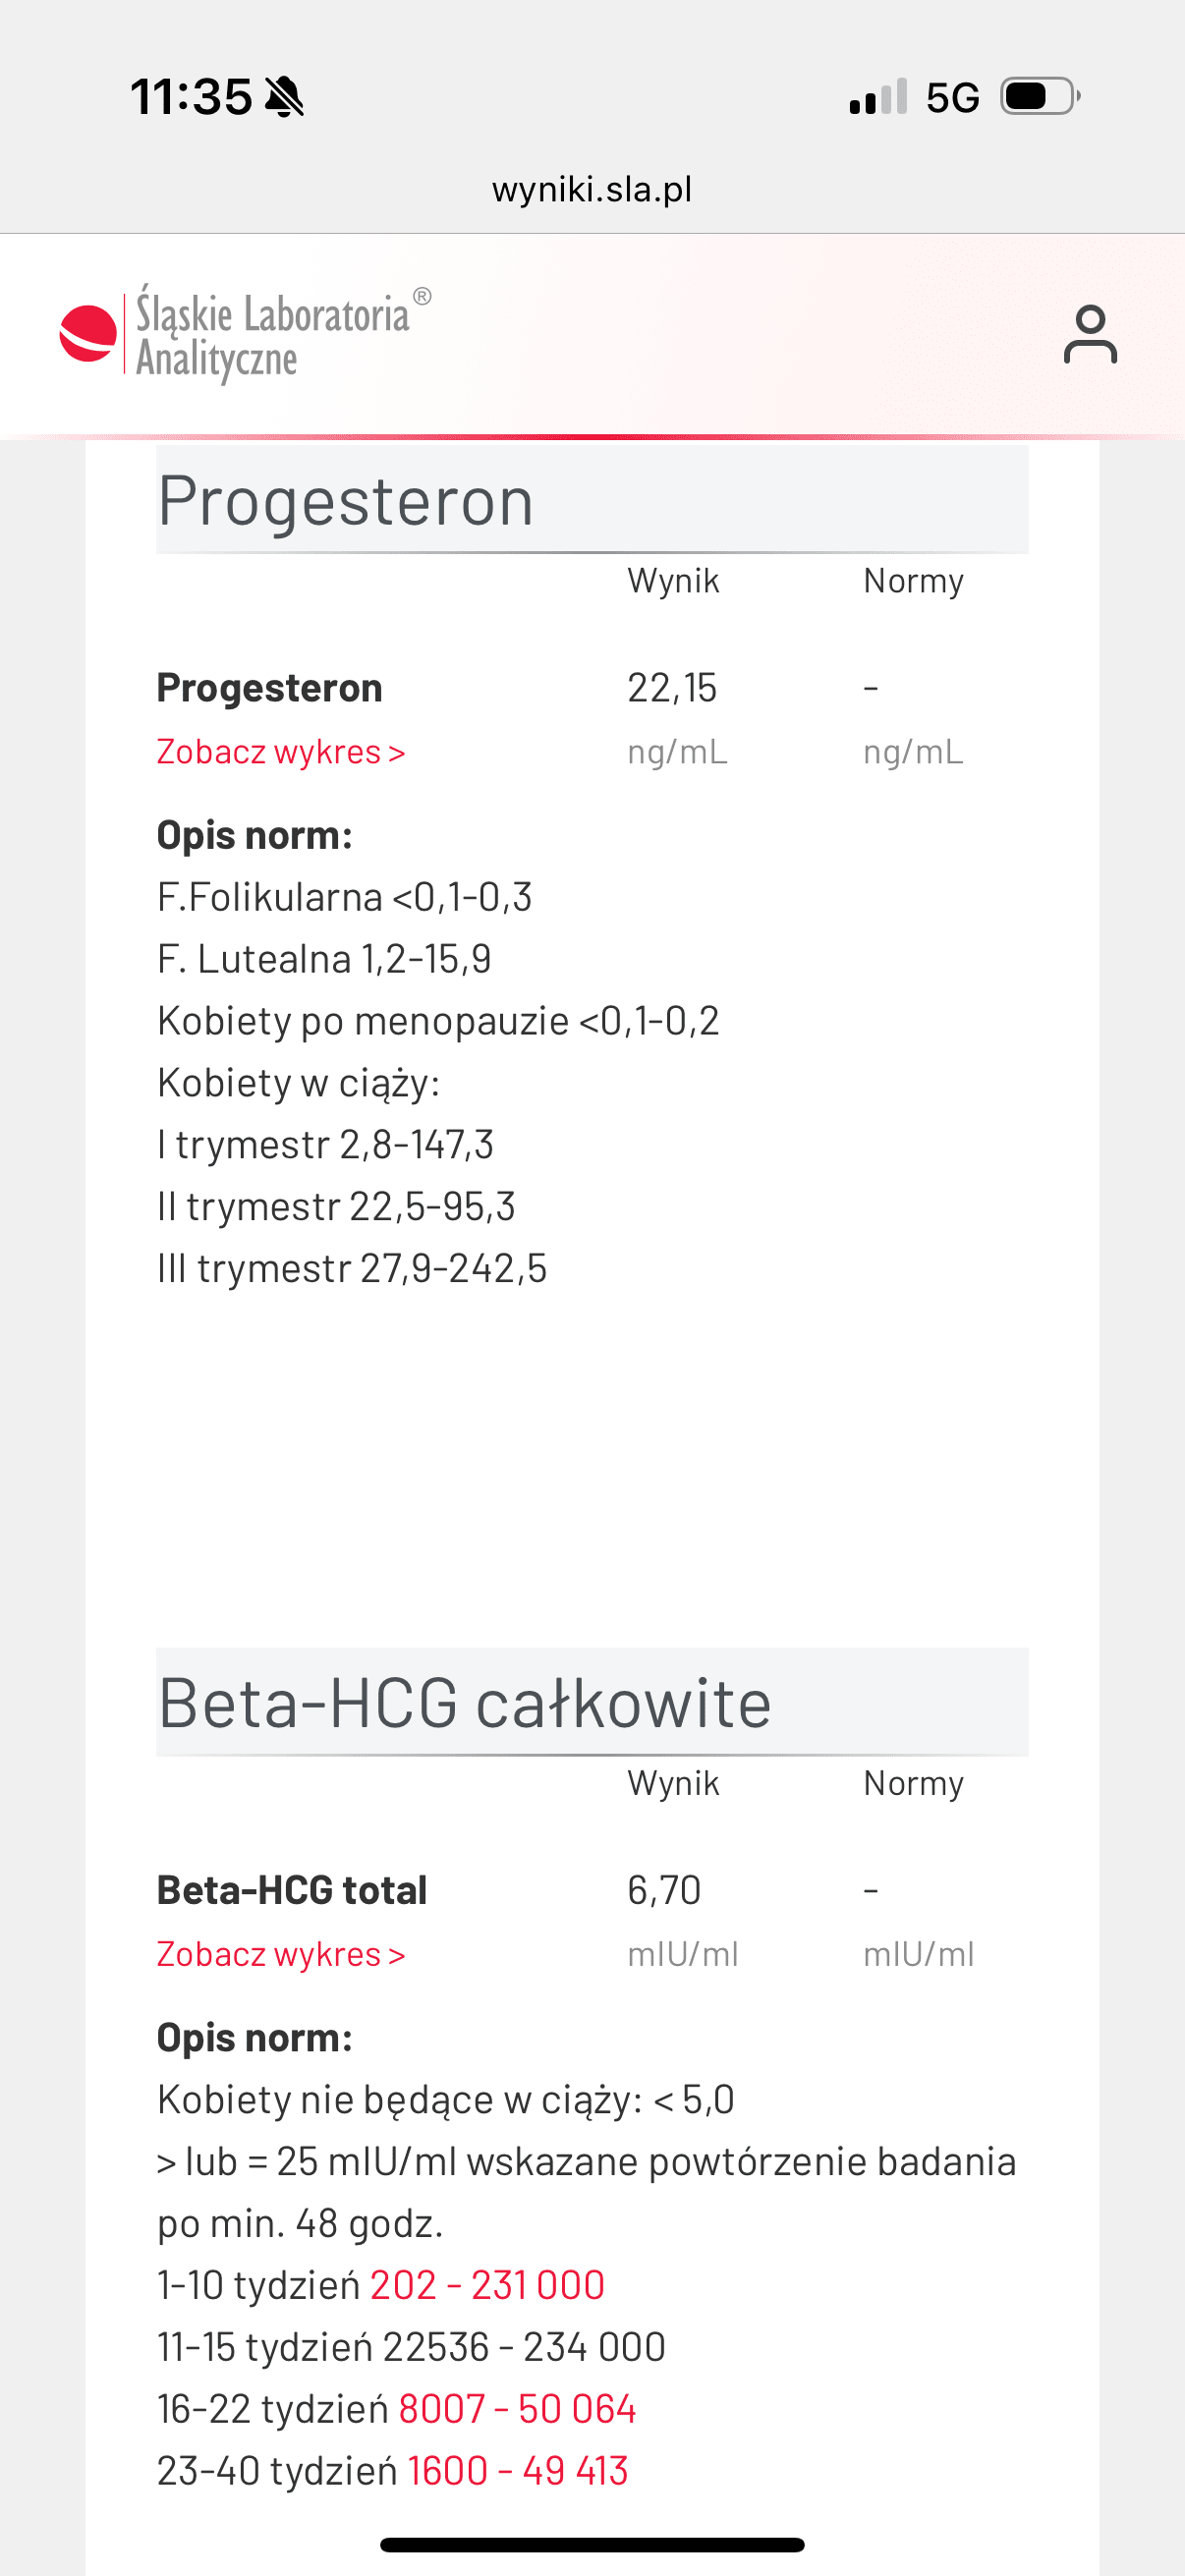Tap the battery icon in status bar
The width and height of the screenshot is (1185, 2576).
coord(1040,97)
